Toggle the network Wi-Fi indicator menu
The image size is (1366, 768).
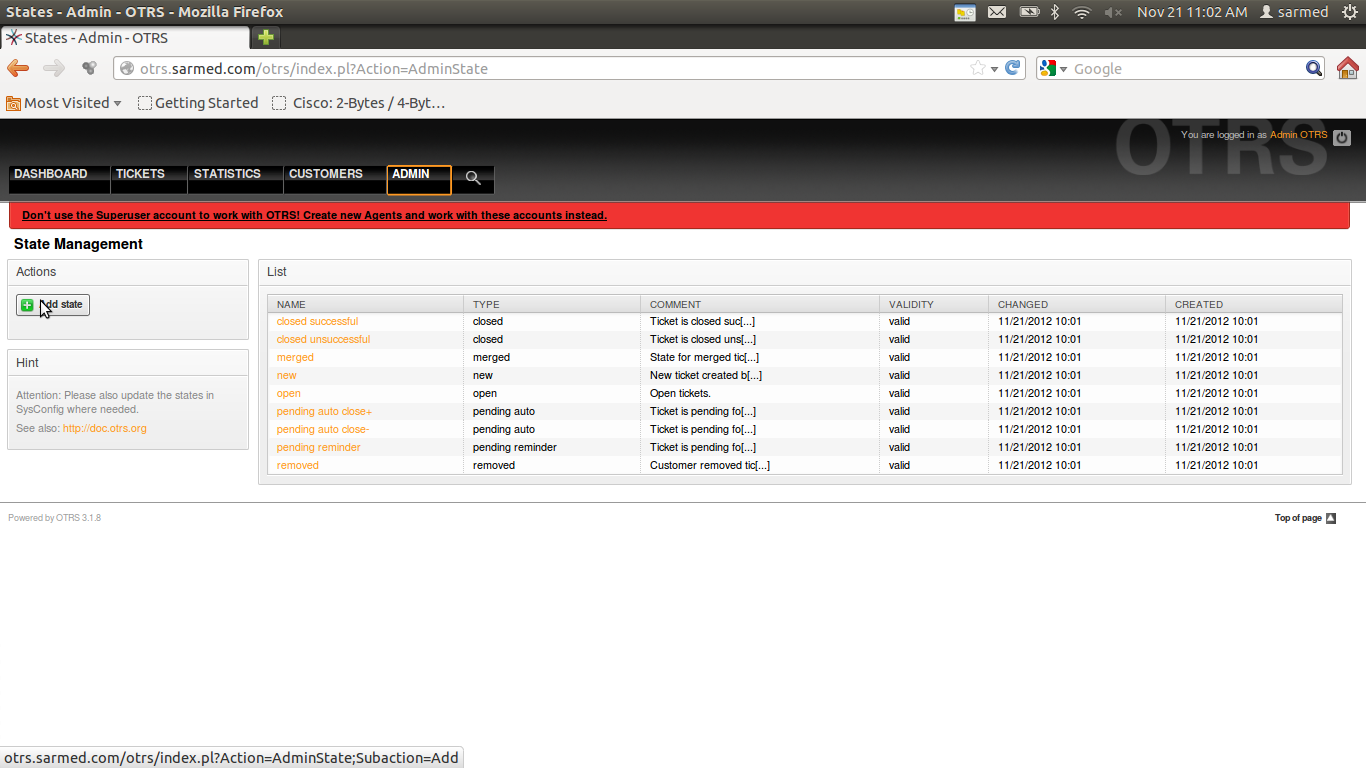coord(1081,12)
